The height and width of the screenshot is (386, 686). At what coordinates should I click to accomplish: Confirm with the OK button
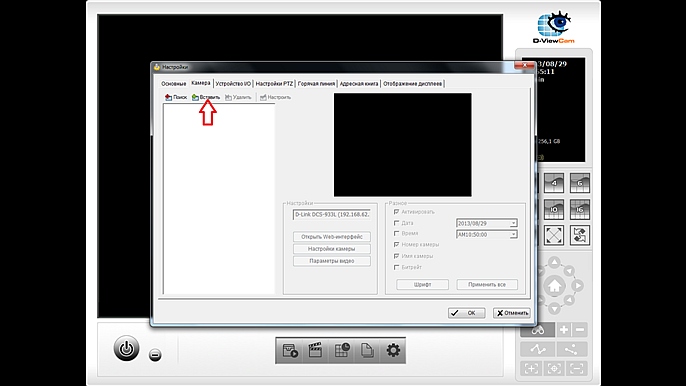pyautogui.click(x=466, y=313)
